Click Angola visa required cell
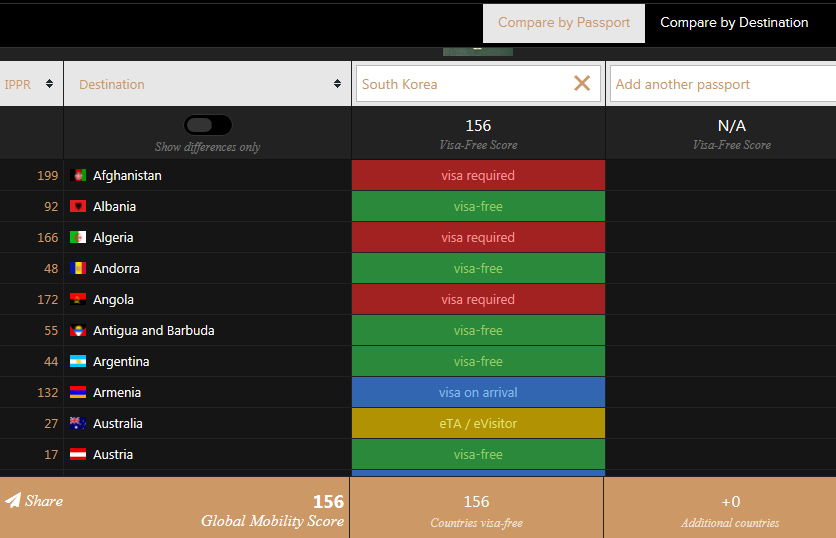 [478, 299]
